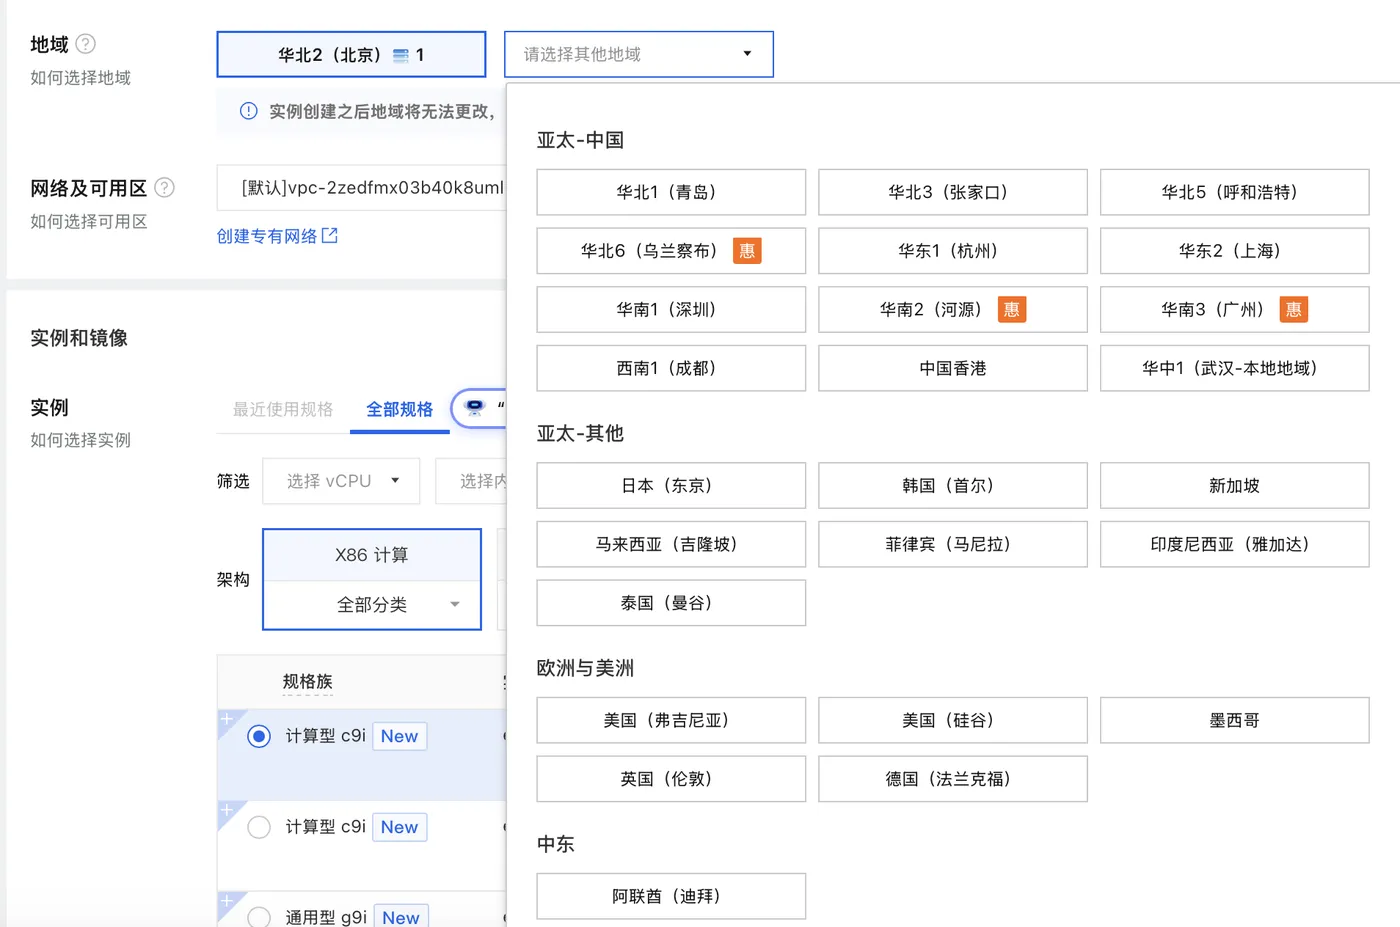
Task: Click help icon beside 网络及可用区
Action: [x=165, y=188]
